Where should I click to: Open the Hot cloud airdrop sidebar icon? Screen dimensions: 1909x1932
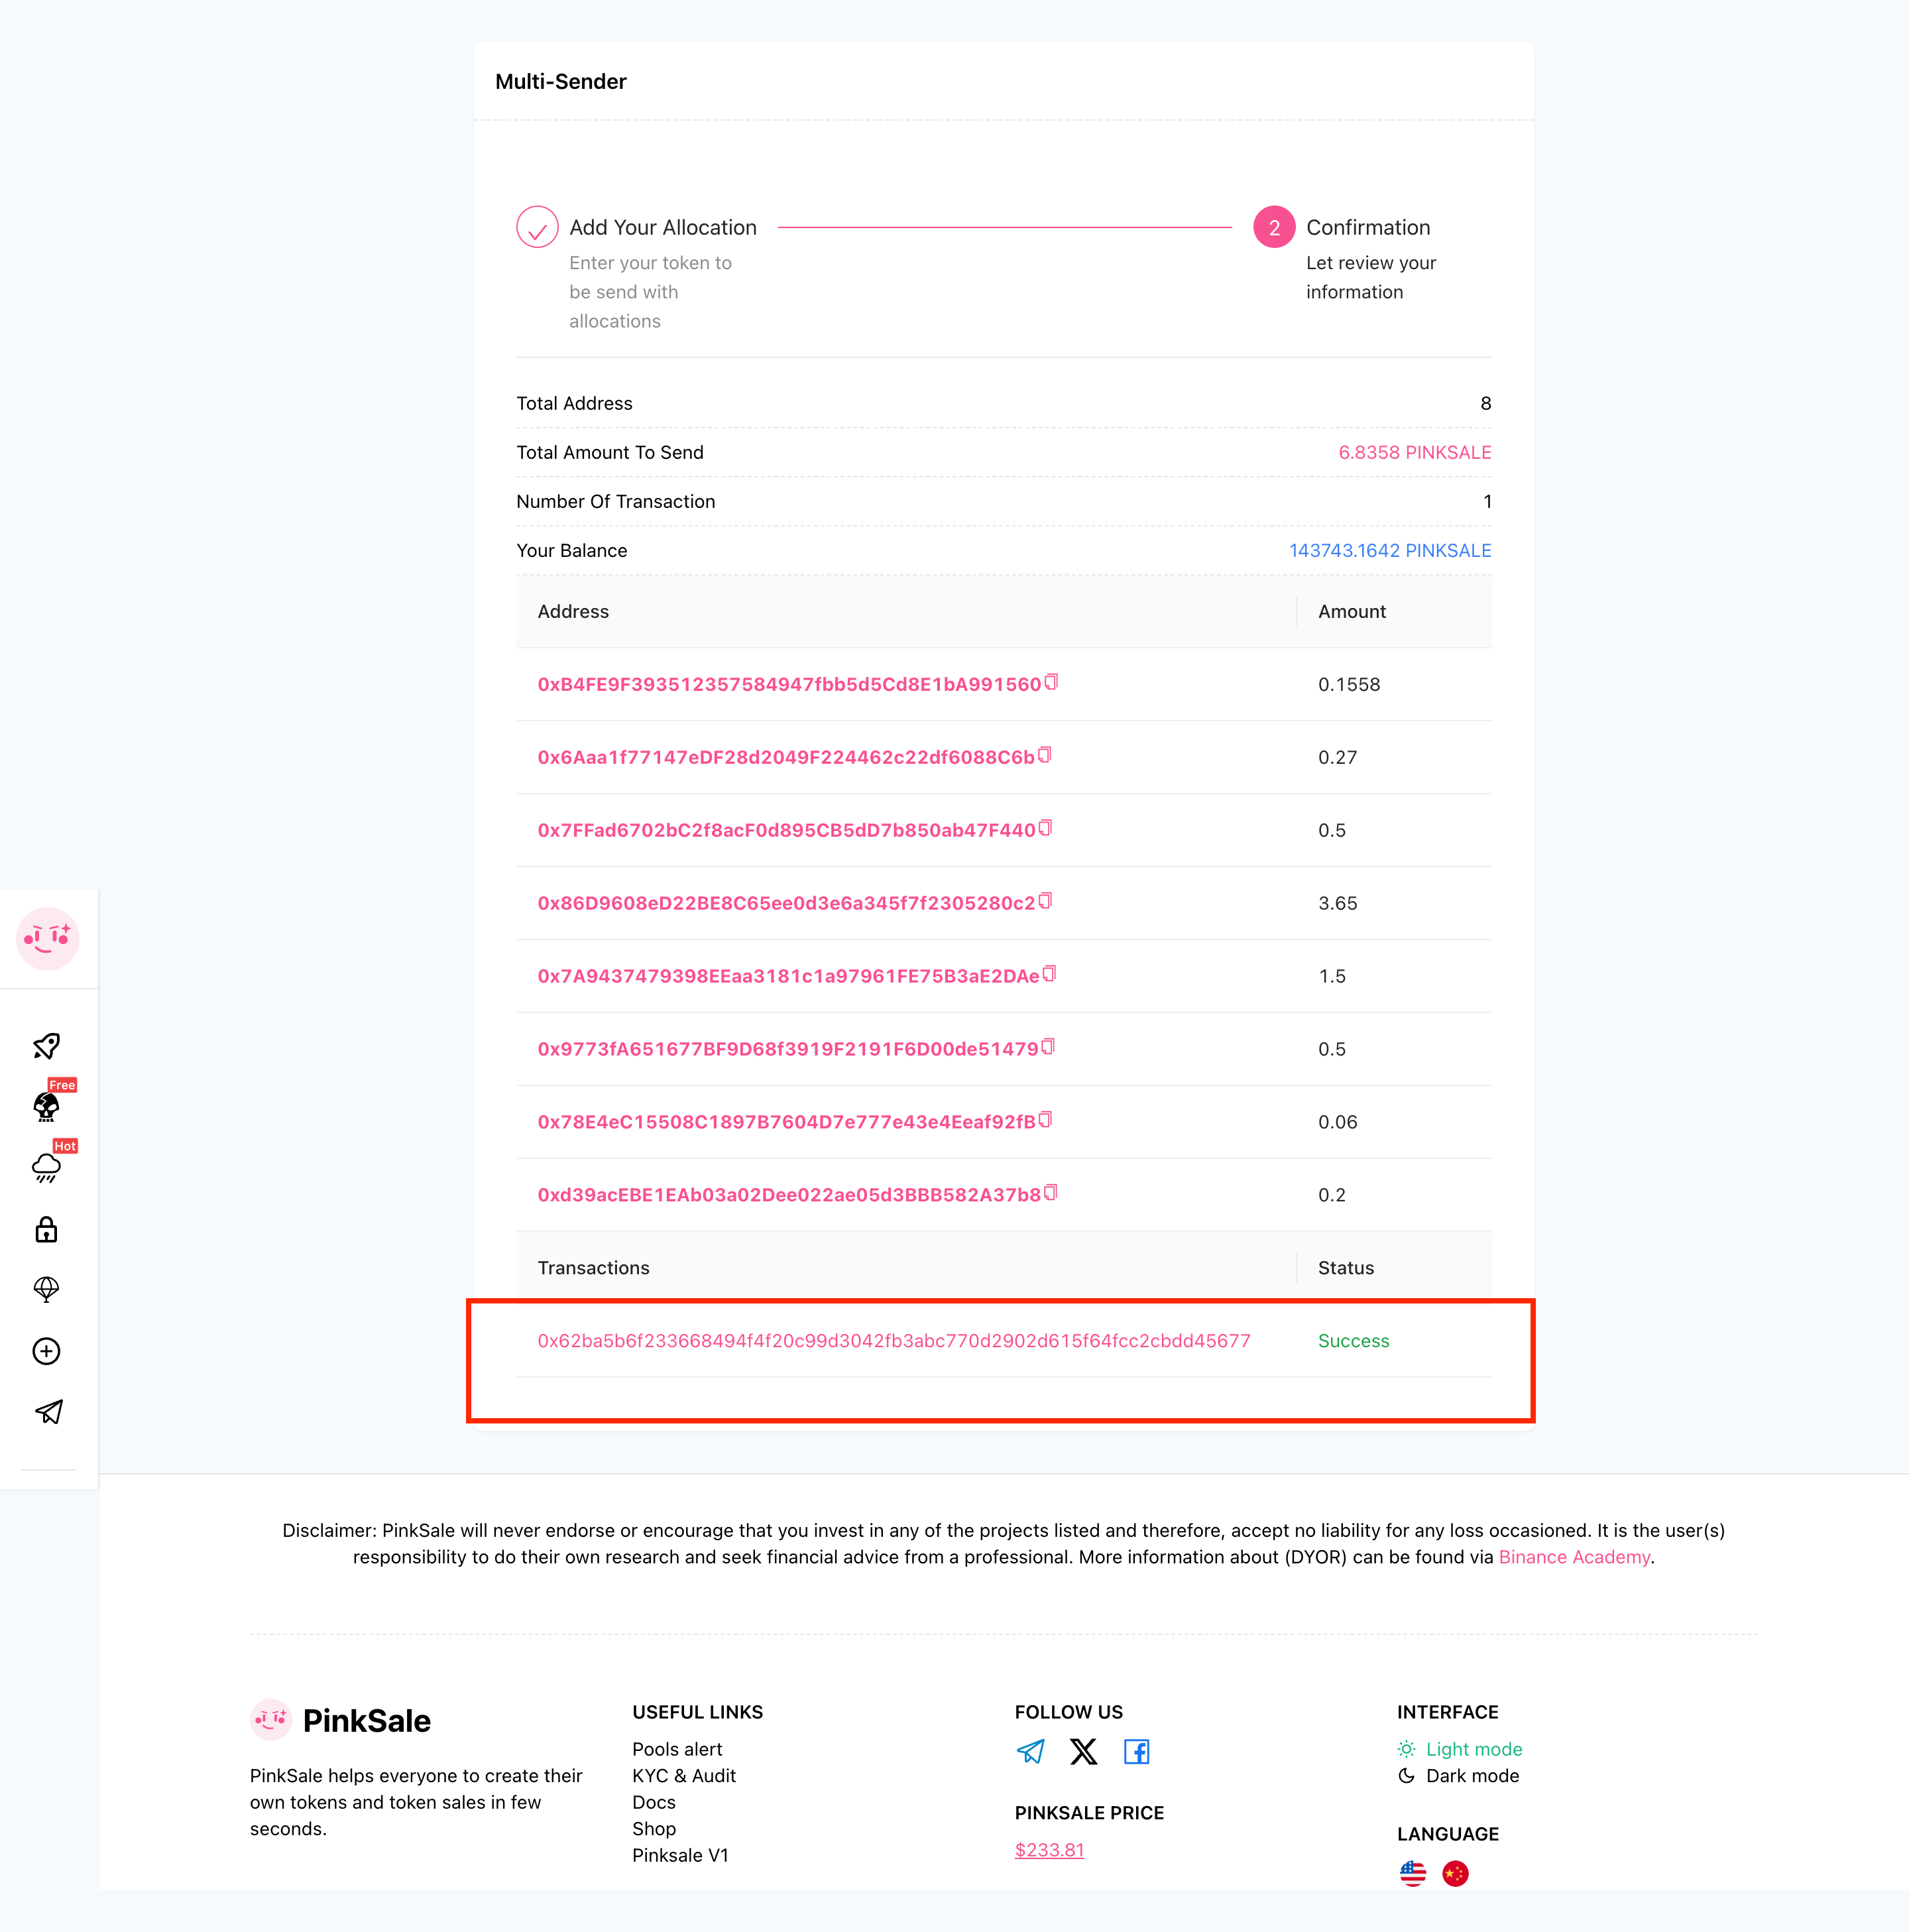tap(47, 1168)
